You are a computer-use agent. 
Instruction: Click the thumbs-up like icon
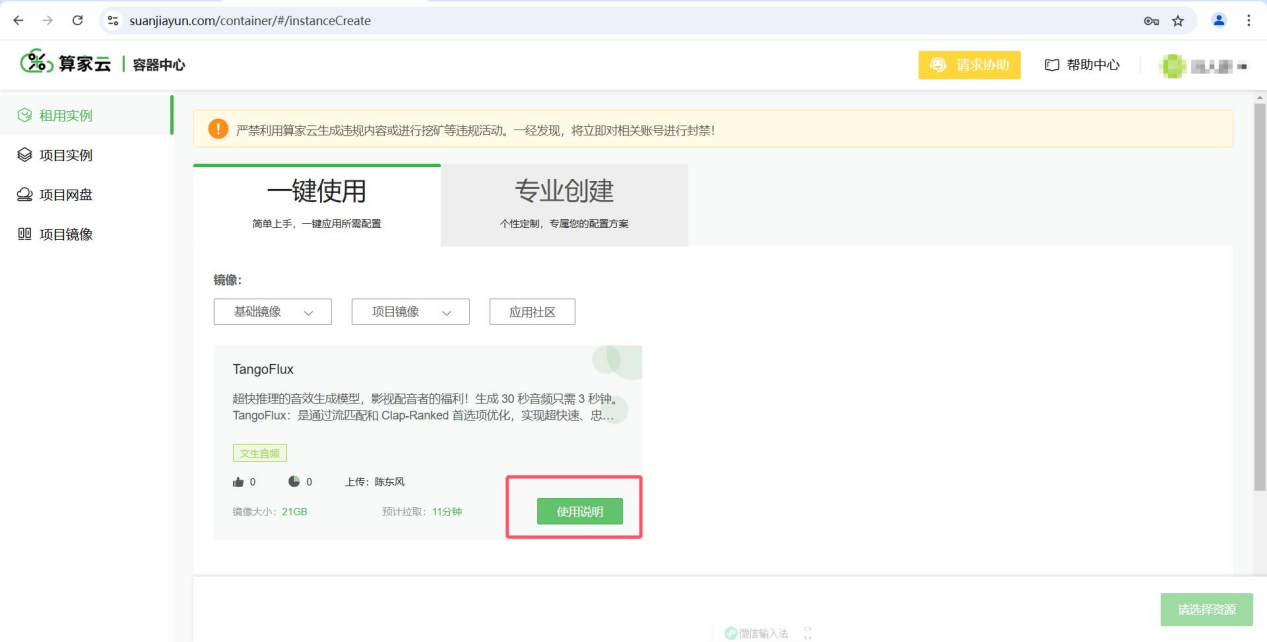(x=238, y=482)
